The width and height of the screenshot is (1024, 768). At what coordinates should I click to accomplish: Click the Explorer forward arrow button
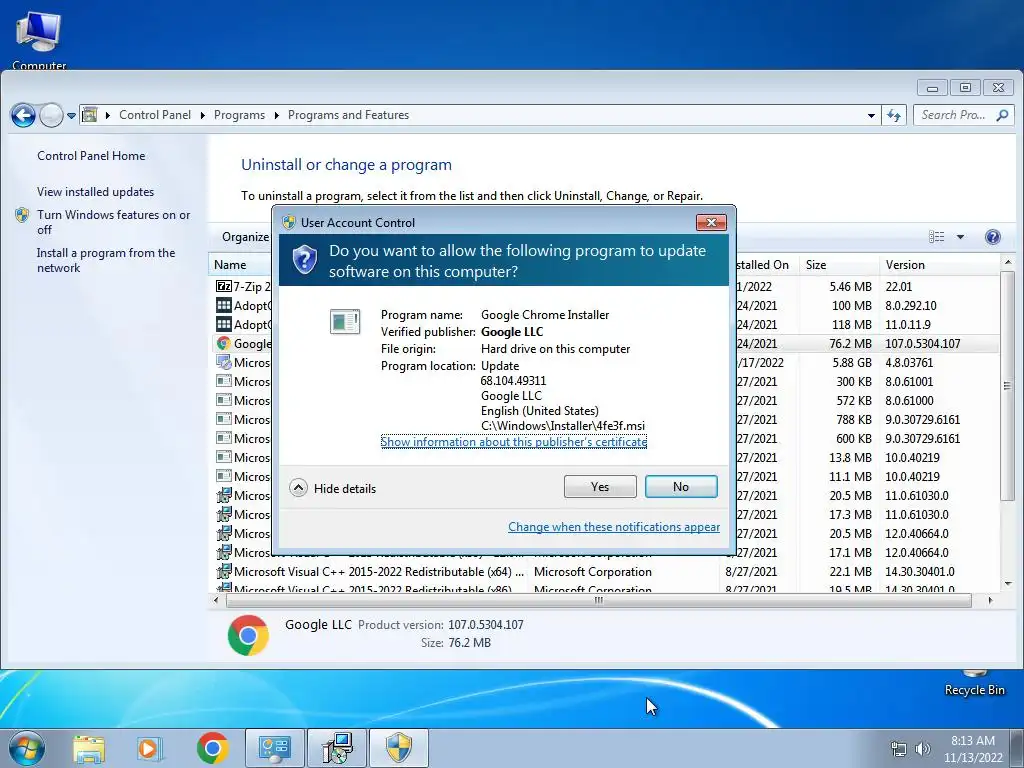point(51,116)
